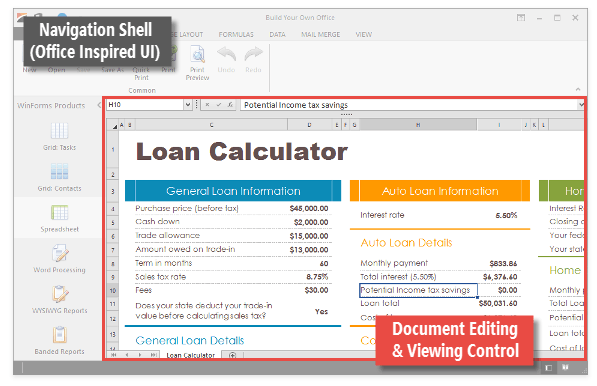Image resolution: width=597 pixels, height=386 pixels.
Task: Select column D header
Action: (x=309, y=125)
